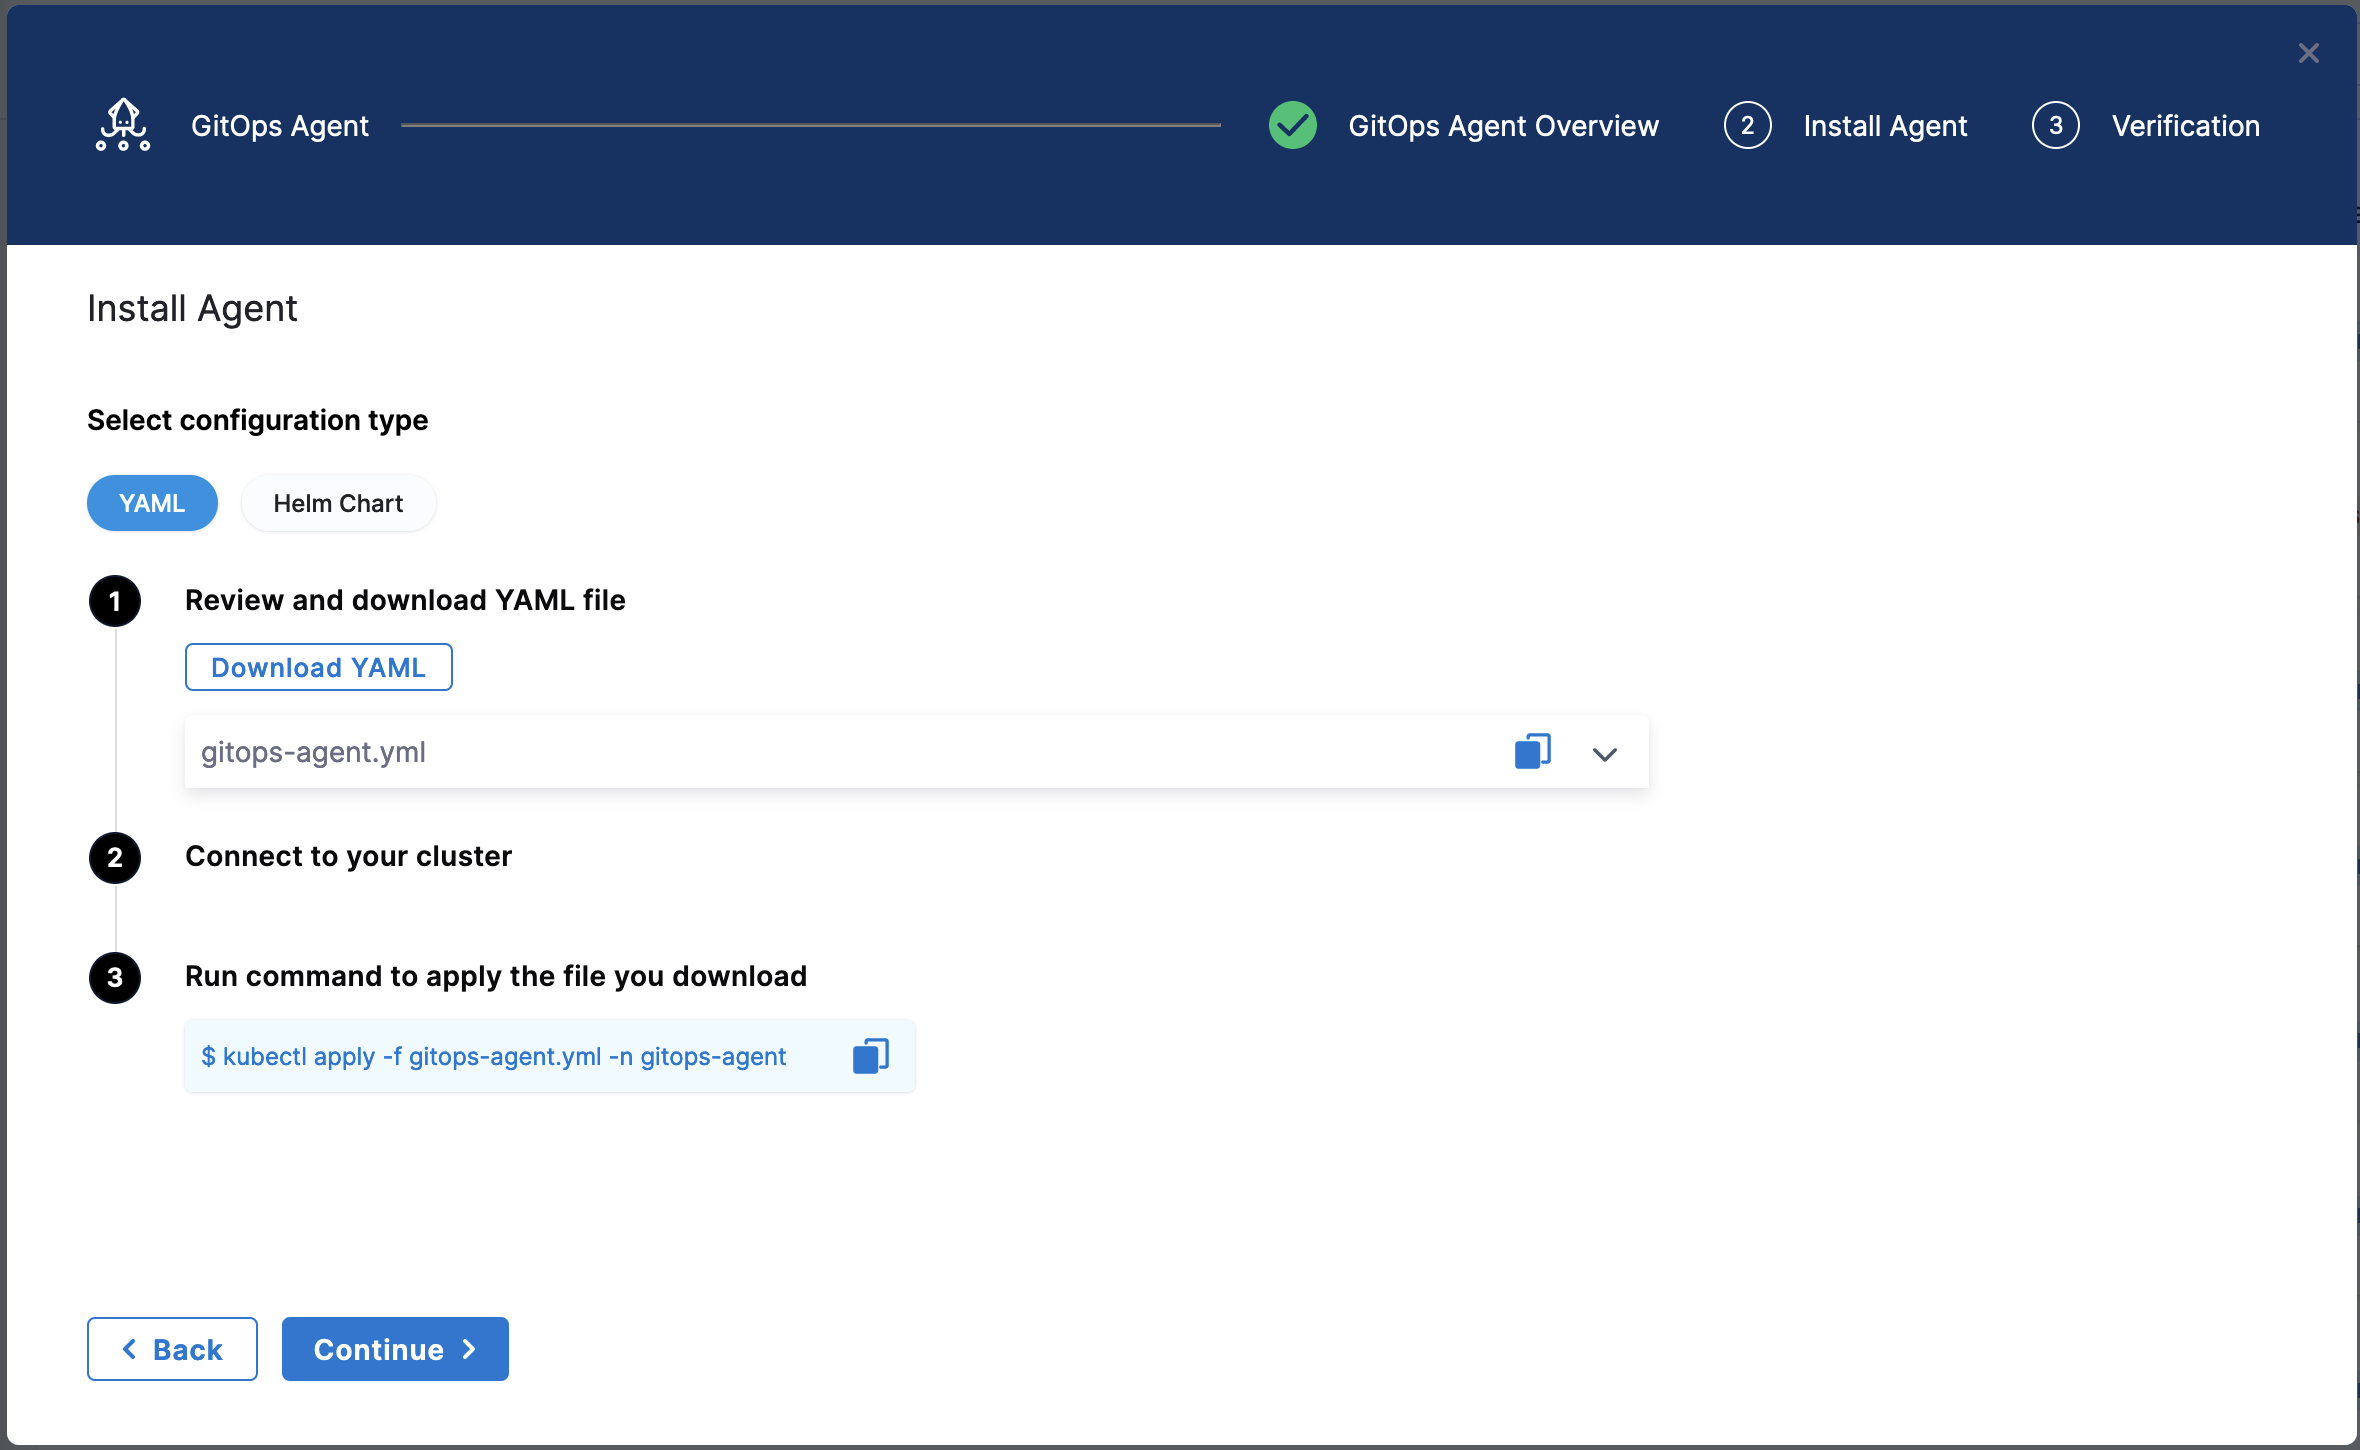Click the green checkmark for GitOps Agent Overview
This screenshot has height=1450, width=2360.
pyautogui.click(x=1291, y=124)
